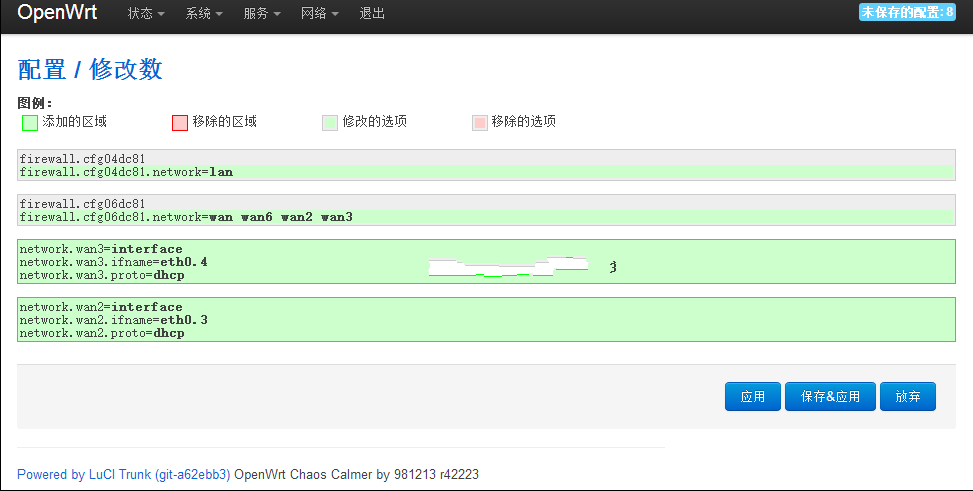
Task: Open the 服务 dropdown menu
Action: [x=262, y=14]
